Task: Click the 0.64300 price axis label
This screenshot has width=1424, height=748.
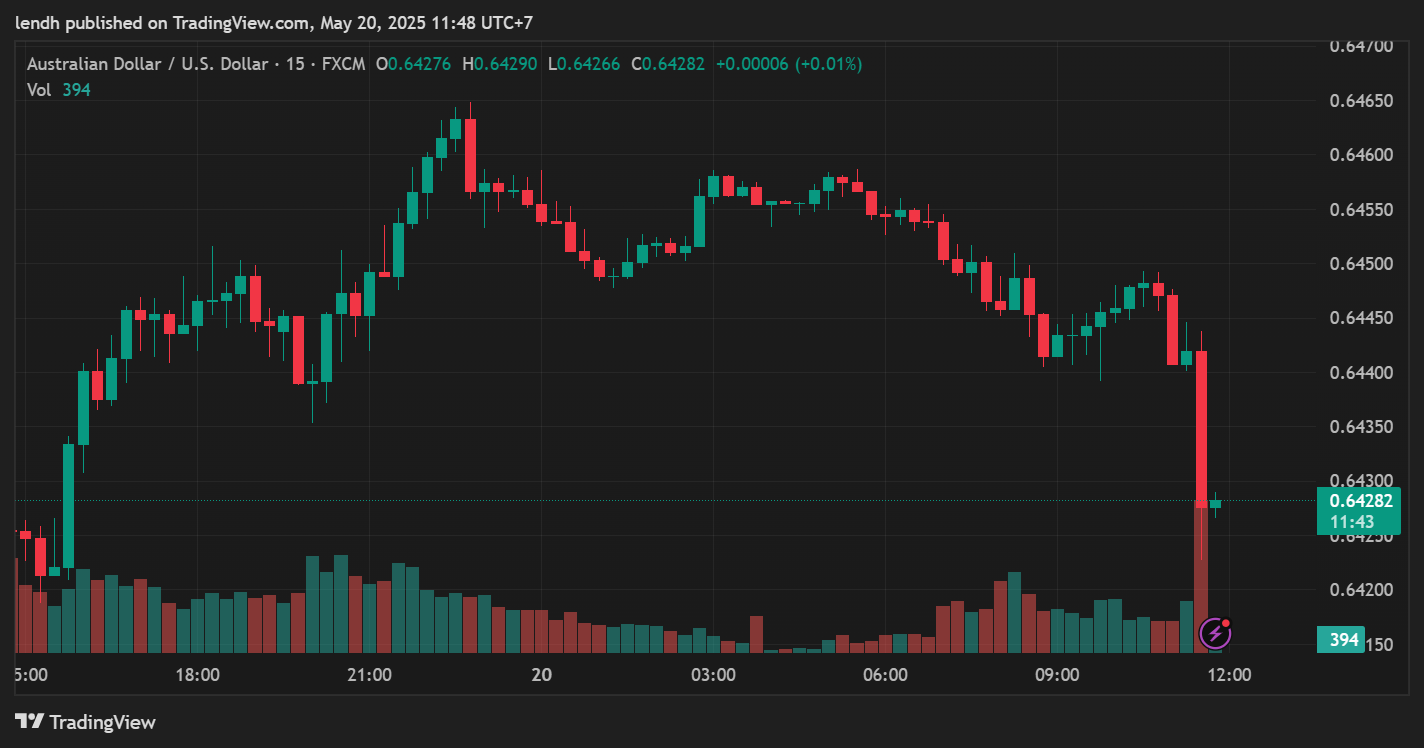Action: [x=1361, y=481]
